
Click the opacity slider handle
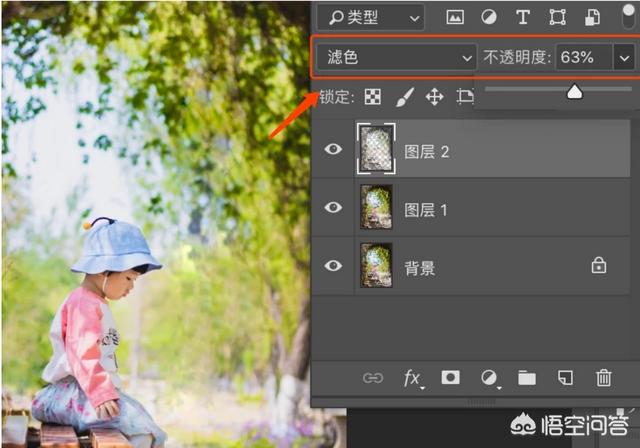click(574, 91)
